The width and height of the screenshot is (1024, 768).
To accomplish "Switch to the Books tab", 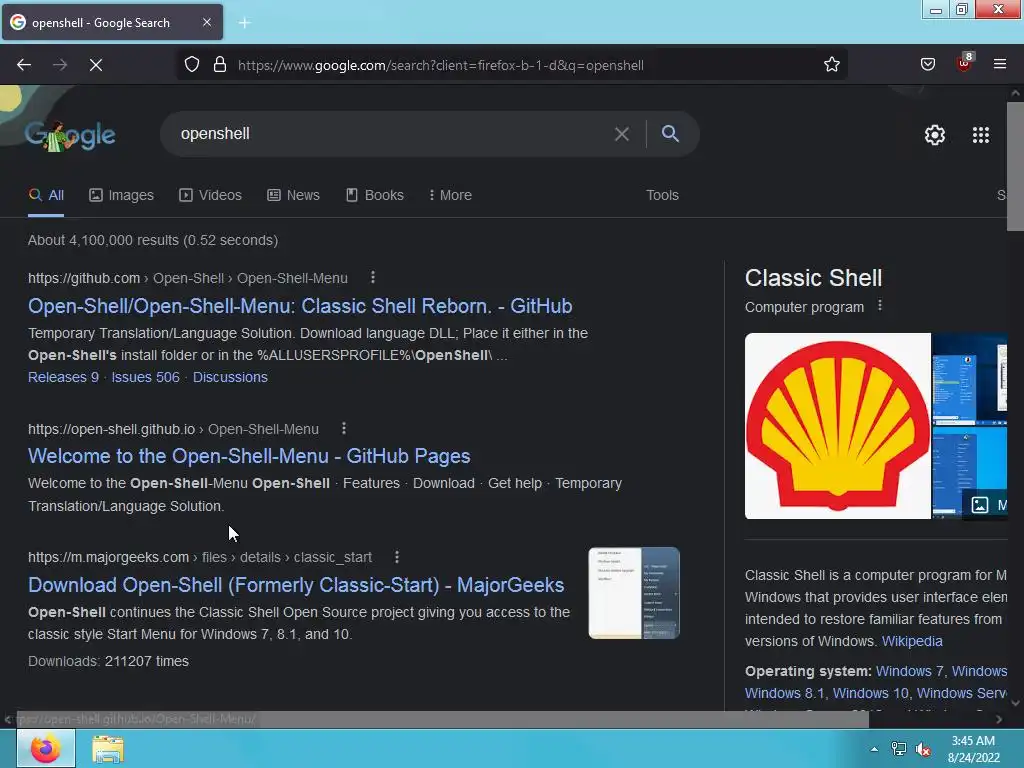I will (x=374, y=195).
